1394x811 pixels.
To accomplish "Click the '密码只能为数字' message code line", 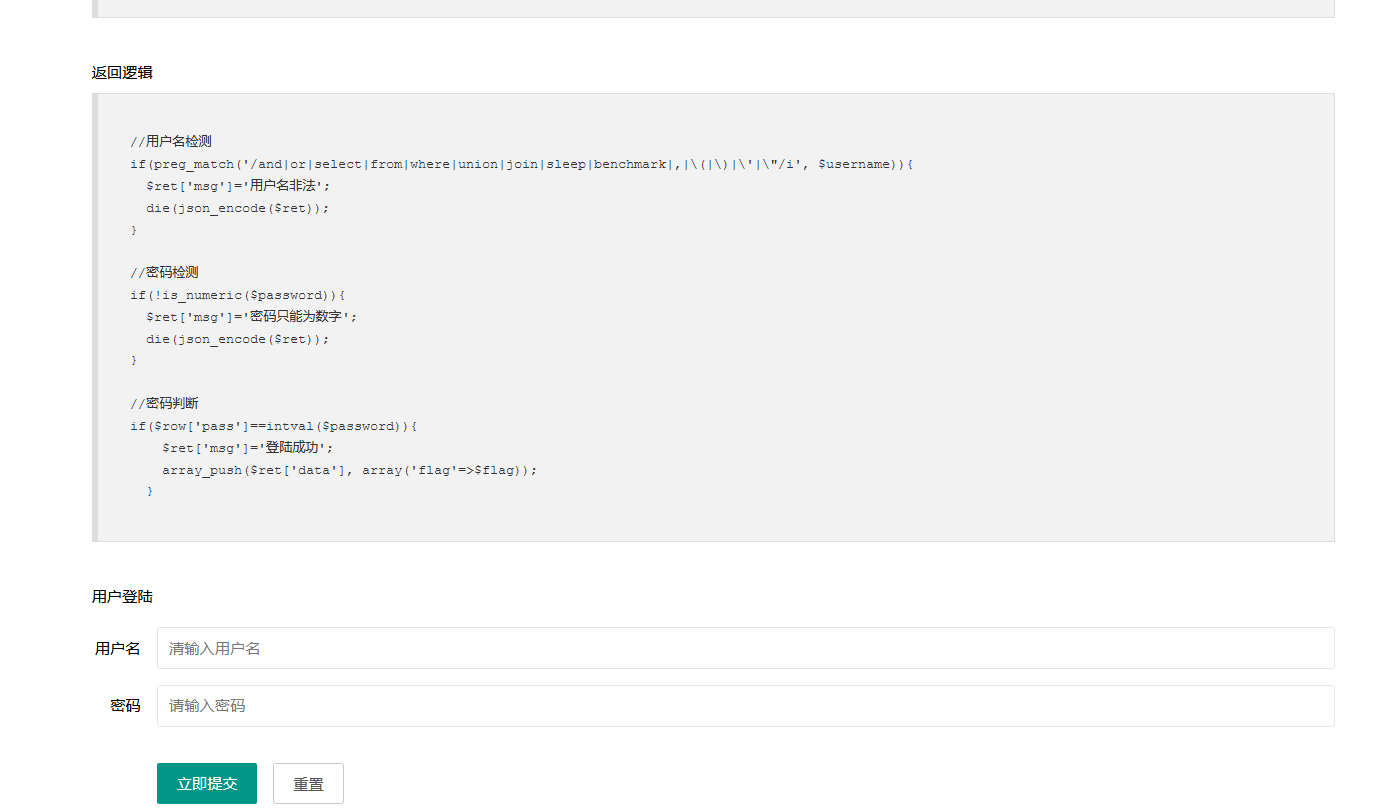I will [x=252, y=317].
